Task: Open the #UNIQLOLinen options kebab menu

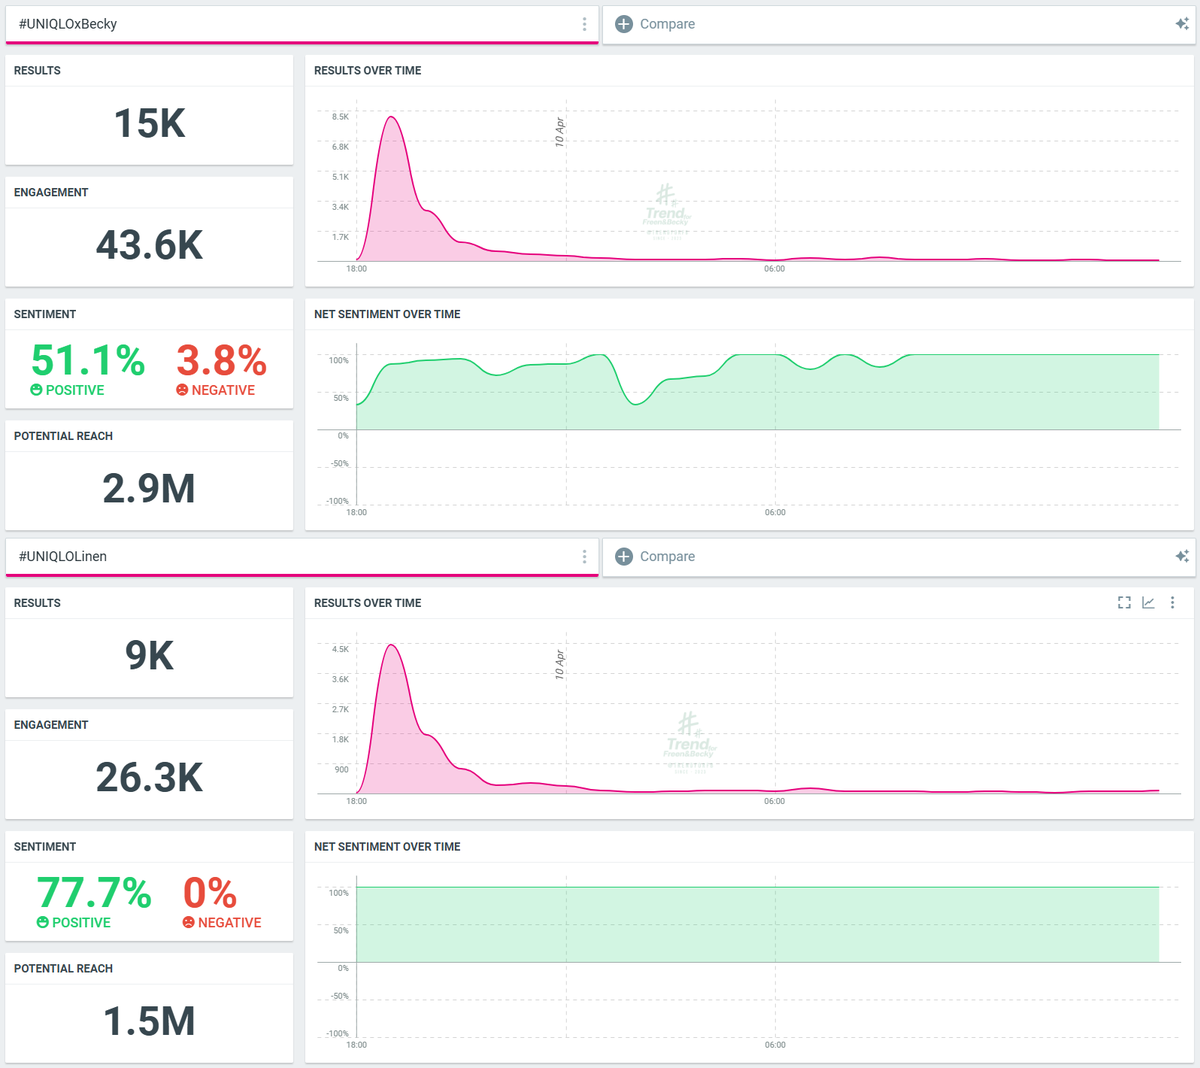Action: tap(585, 557)
